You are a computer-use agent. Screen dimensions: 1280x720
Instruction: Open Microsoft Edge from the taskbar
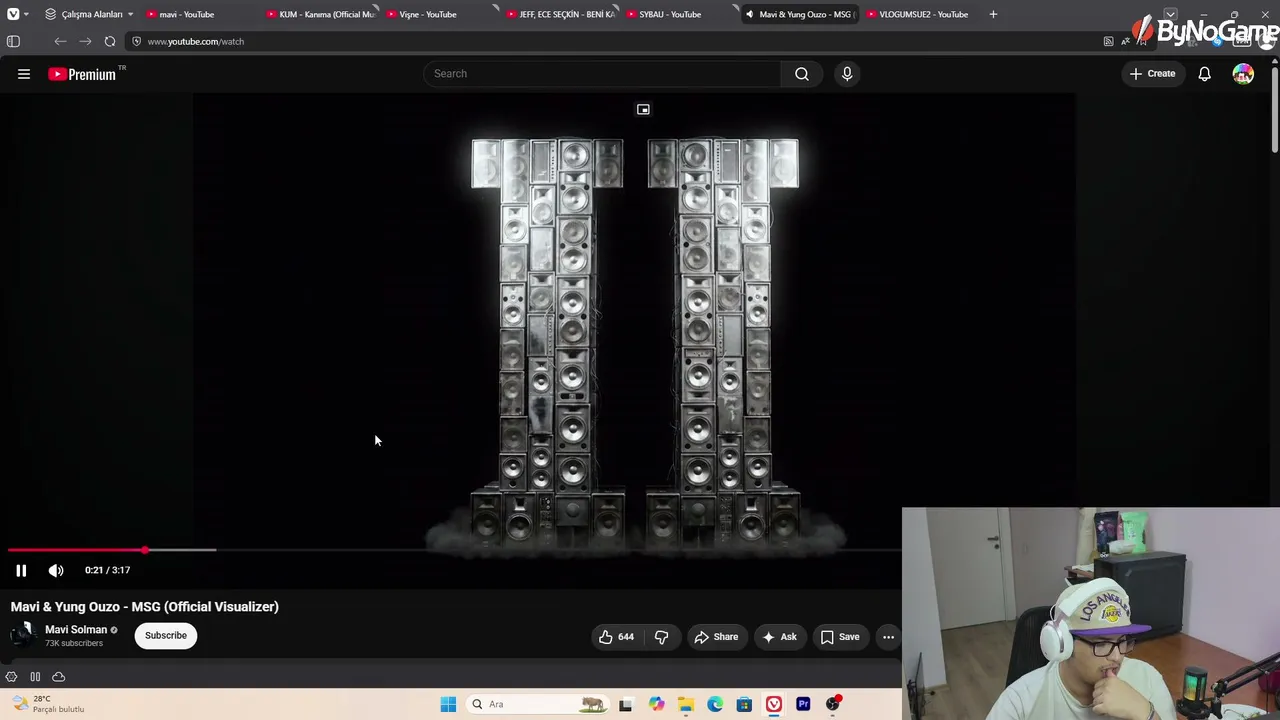715,704
